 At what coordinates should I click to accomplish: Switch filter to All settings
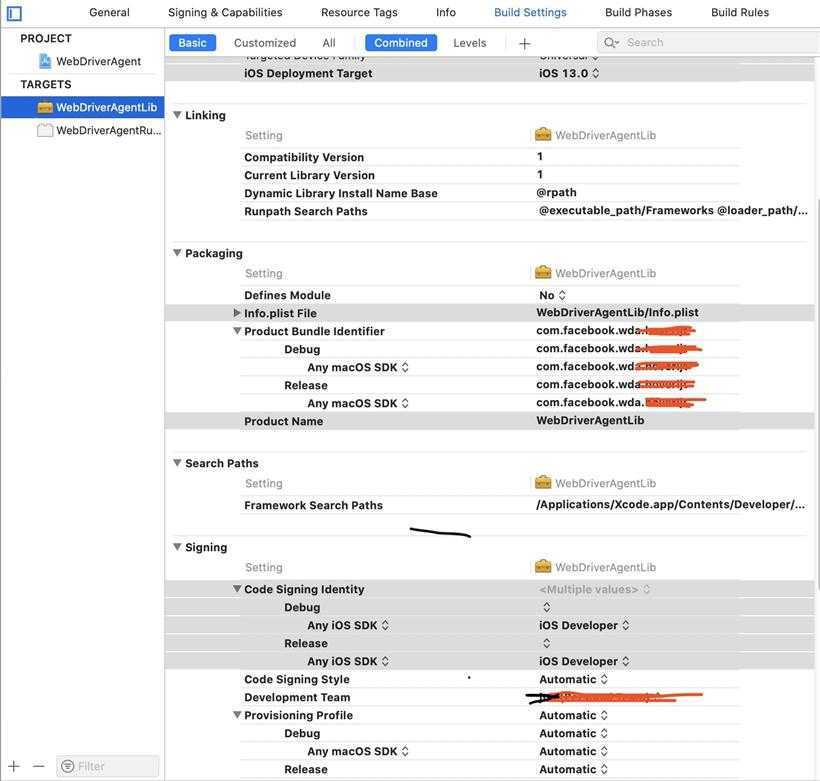click(329, 43)
